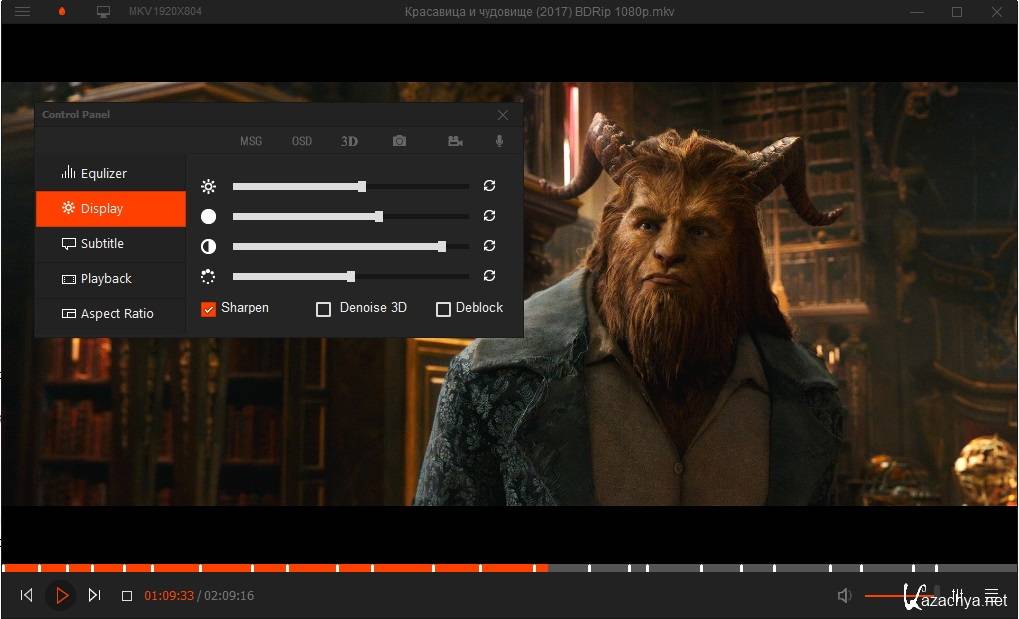Image resolution: width=1019 pixels, height=619 pixels.
Task: Enable the Denoise 3D checkbox
Action: coord(323,309)
